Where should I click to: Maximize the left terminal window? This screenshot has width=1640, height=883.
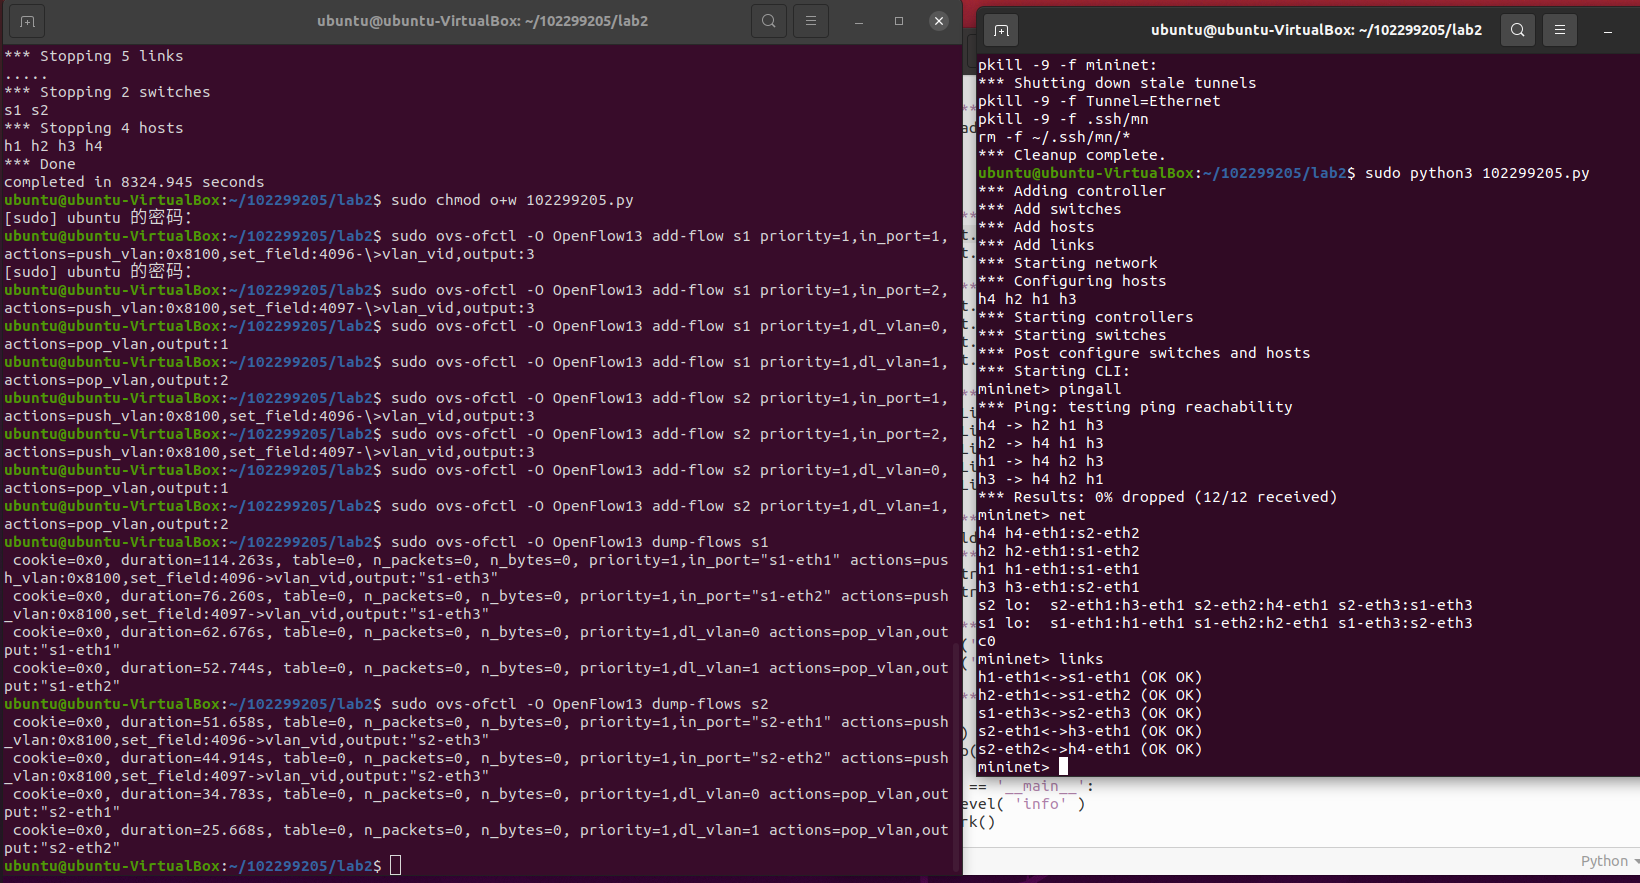tap(898, 20)
